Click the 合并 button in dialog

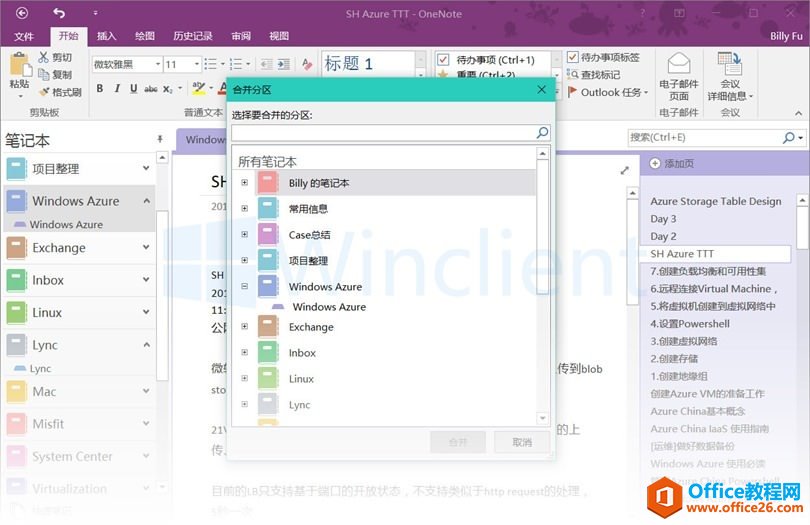click(x=458, y=442)
